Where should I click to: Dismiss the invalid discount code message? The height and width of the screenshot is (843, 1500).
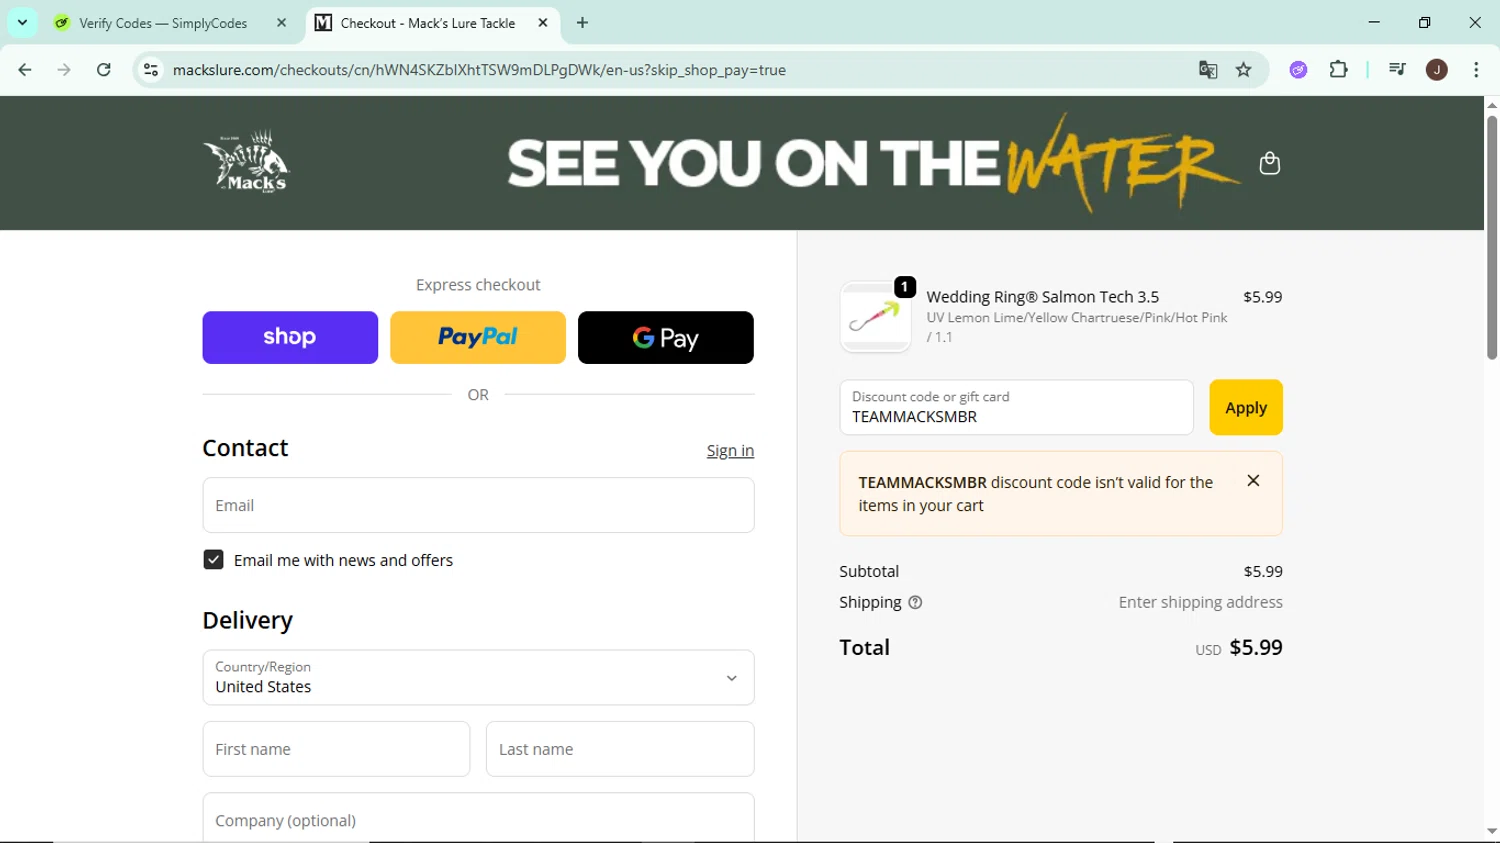tap(1253, 481)
